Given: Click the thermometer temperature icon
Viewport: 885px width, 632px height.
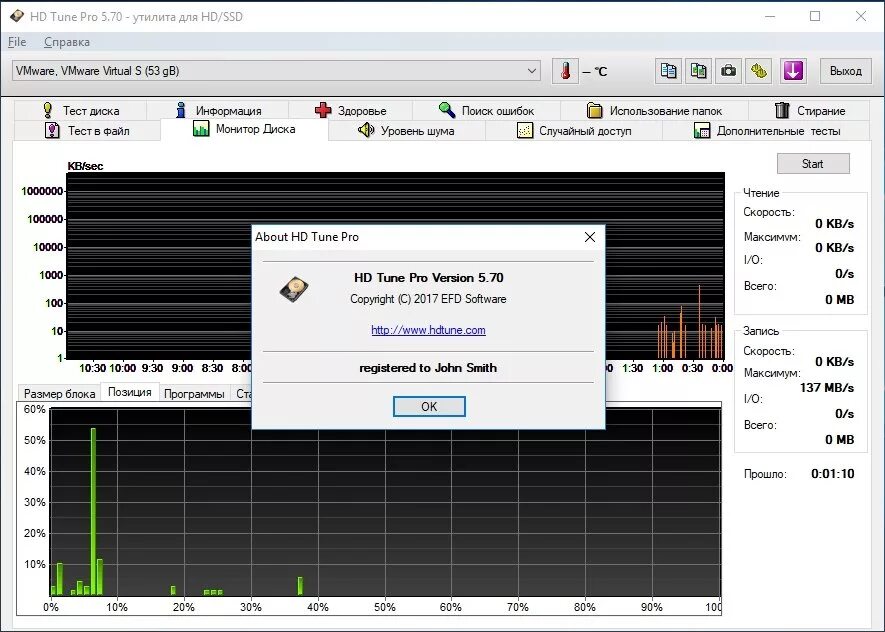Looking at the screenshot, I should click(x=565, y=71).
